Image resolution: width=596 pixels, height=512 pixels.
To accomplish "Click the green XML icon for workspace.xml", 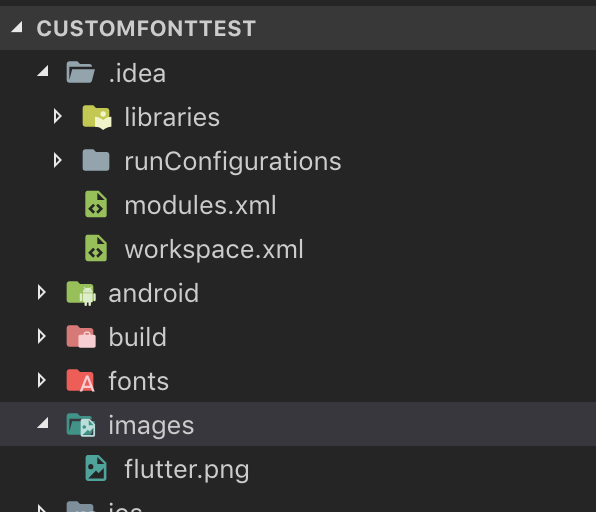I will 96,248.
